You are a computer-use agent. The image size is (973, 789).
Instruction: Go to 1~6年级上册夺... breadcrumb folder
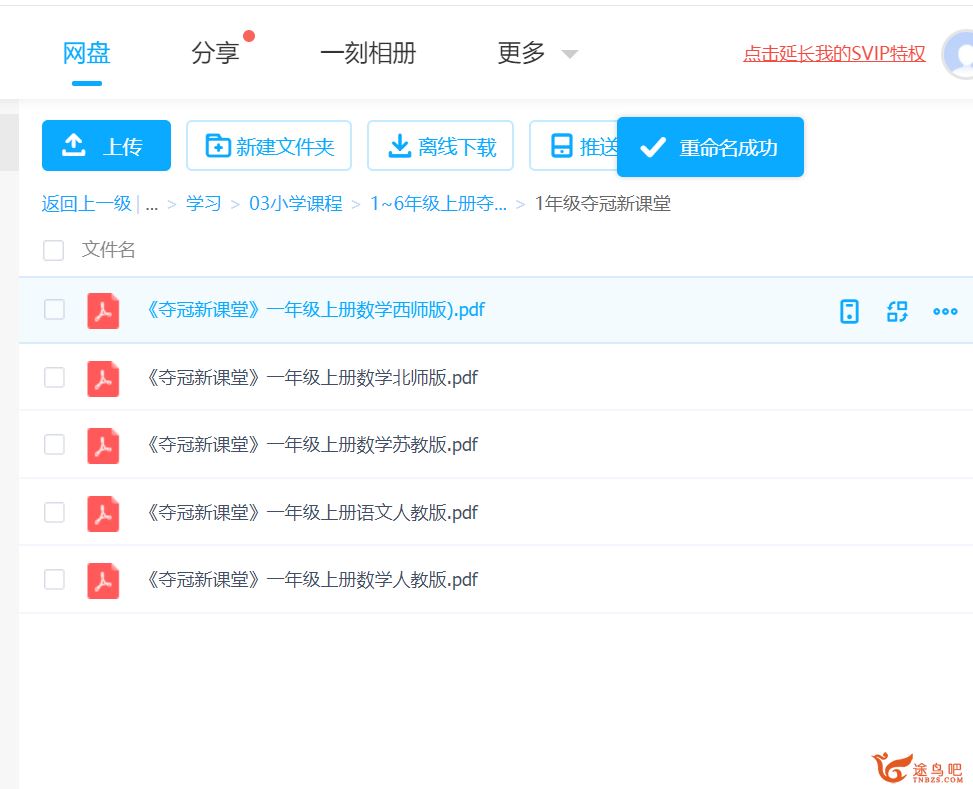pos(438,204)
